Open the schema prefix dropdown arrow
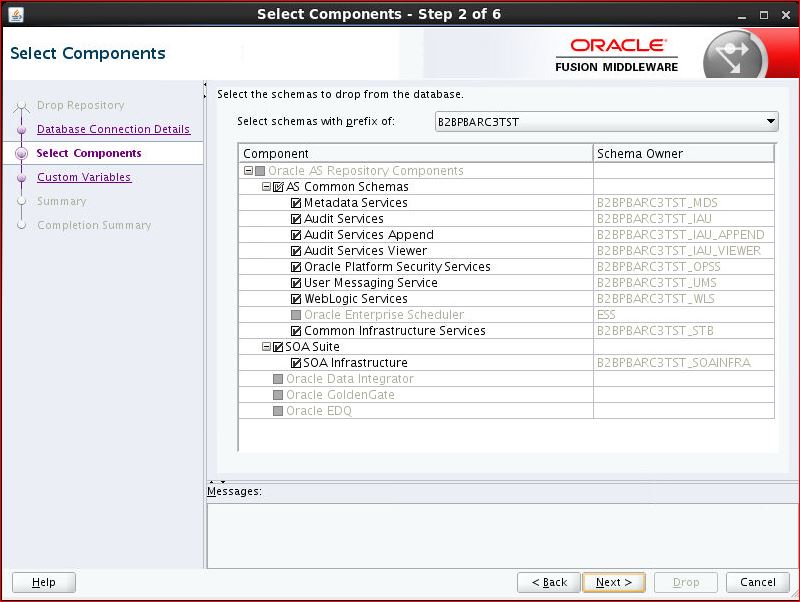The image size is (800, 602). coord(770,122)
